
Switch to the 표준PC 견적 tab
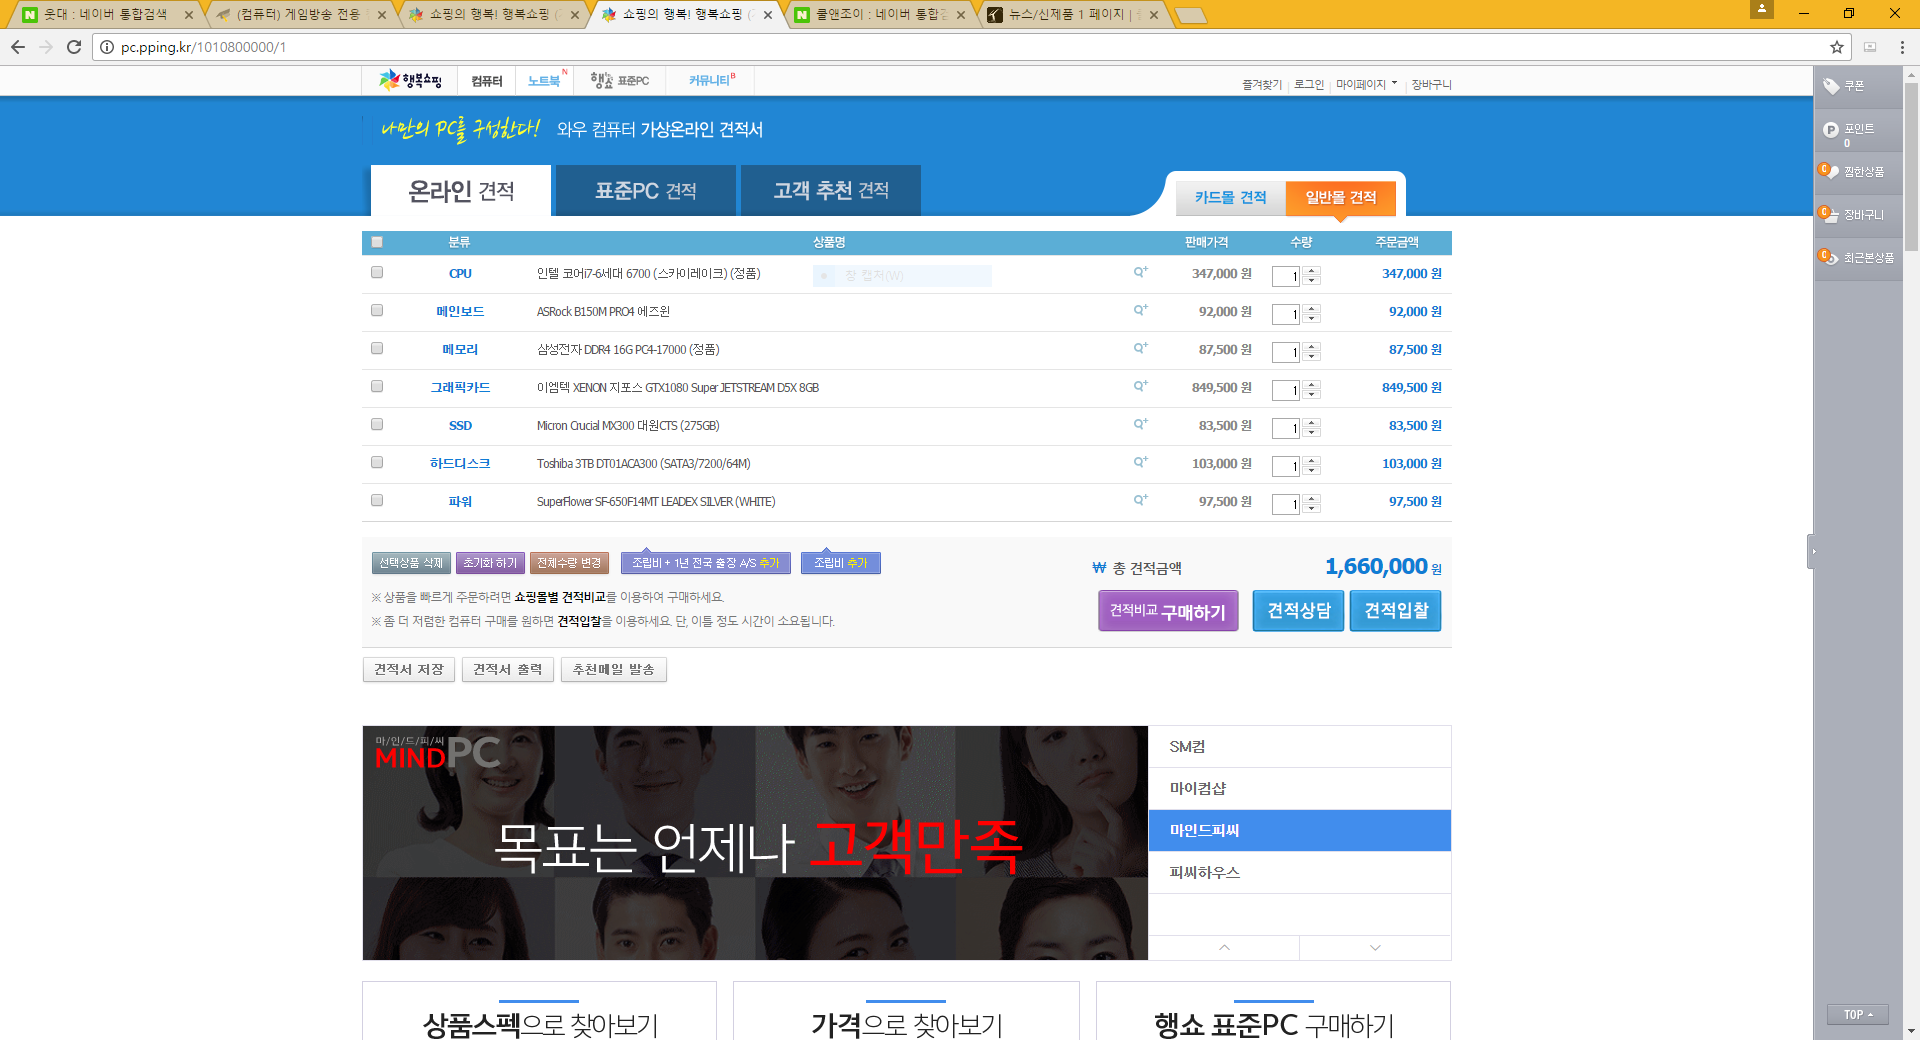[x=646, y=191]
